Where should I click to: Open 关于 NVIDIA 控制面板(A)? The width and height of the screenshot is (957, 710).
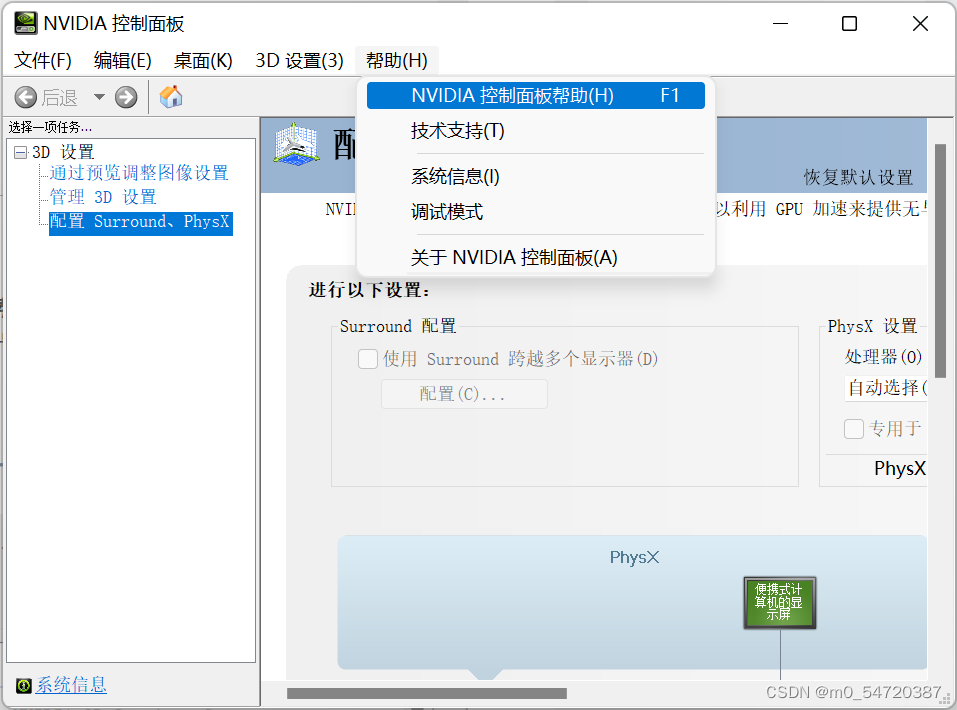point(536,258)
